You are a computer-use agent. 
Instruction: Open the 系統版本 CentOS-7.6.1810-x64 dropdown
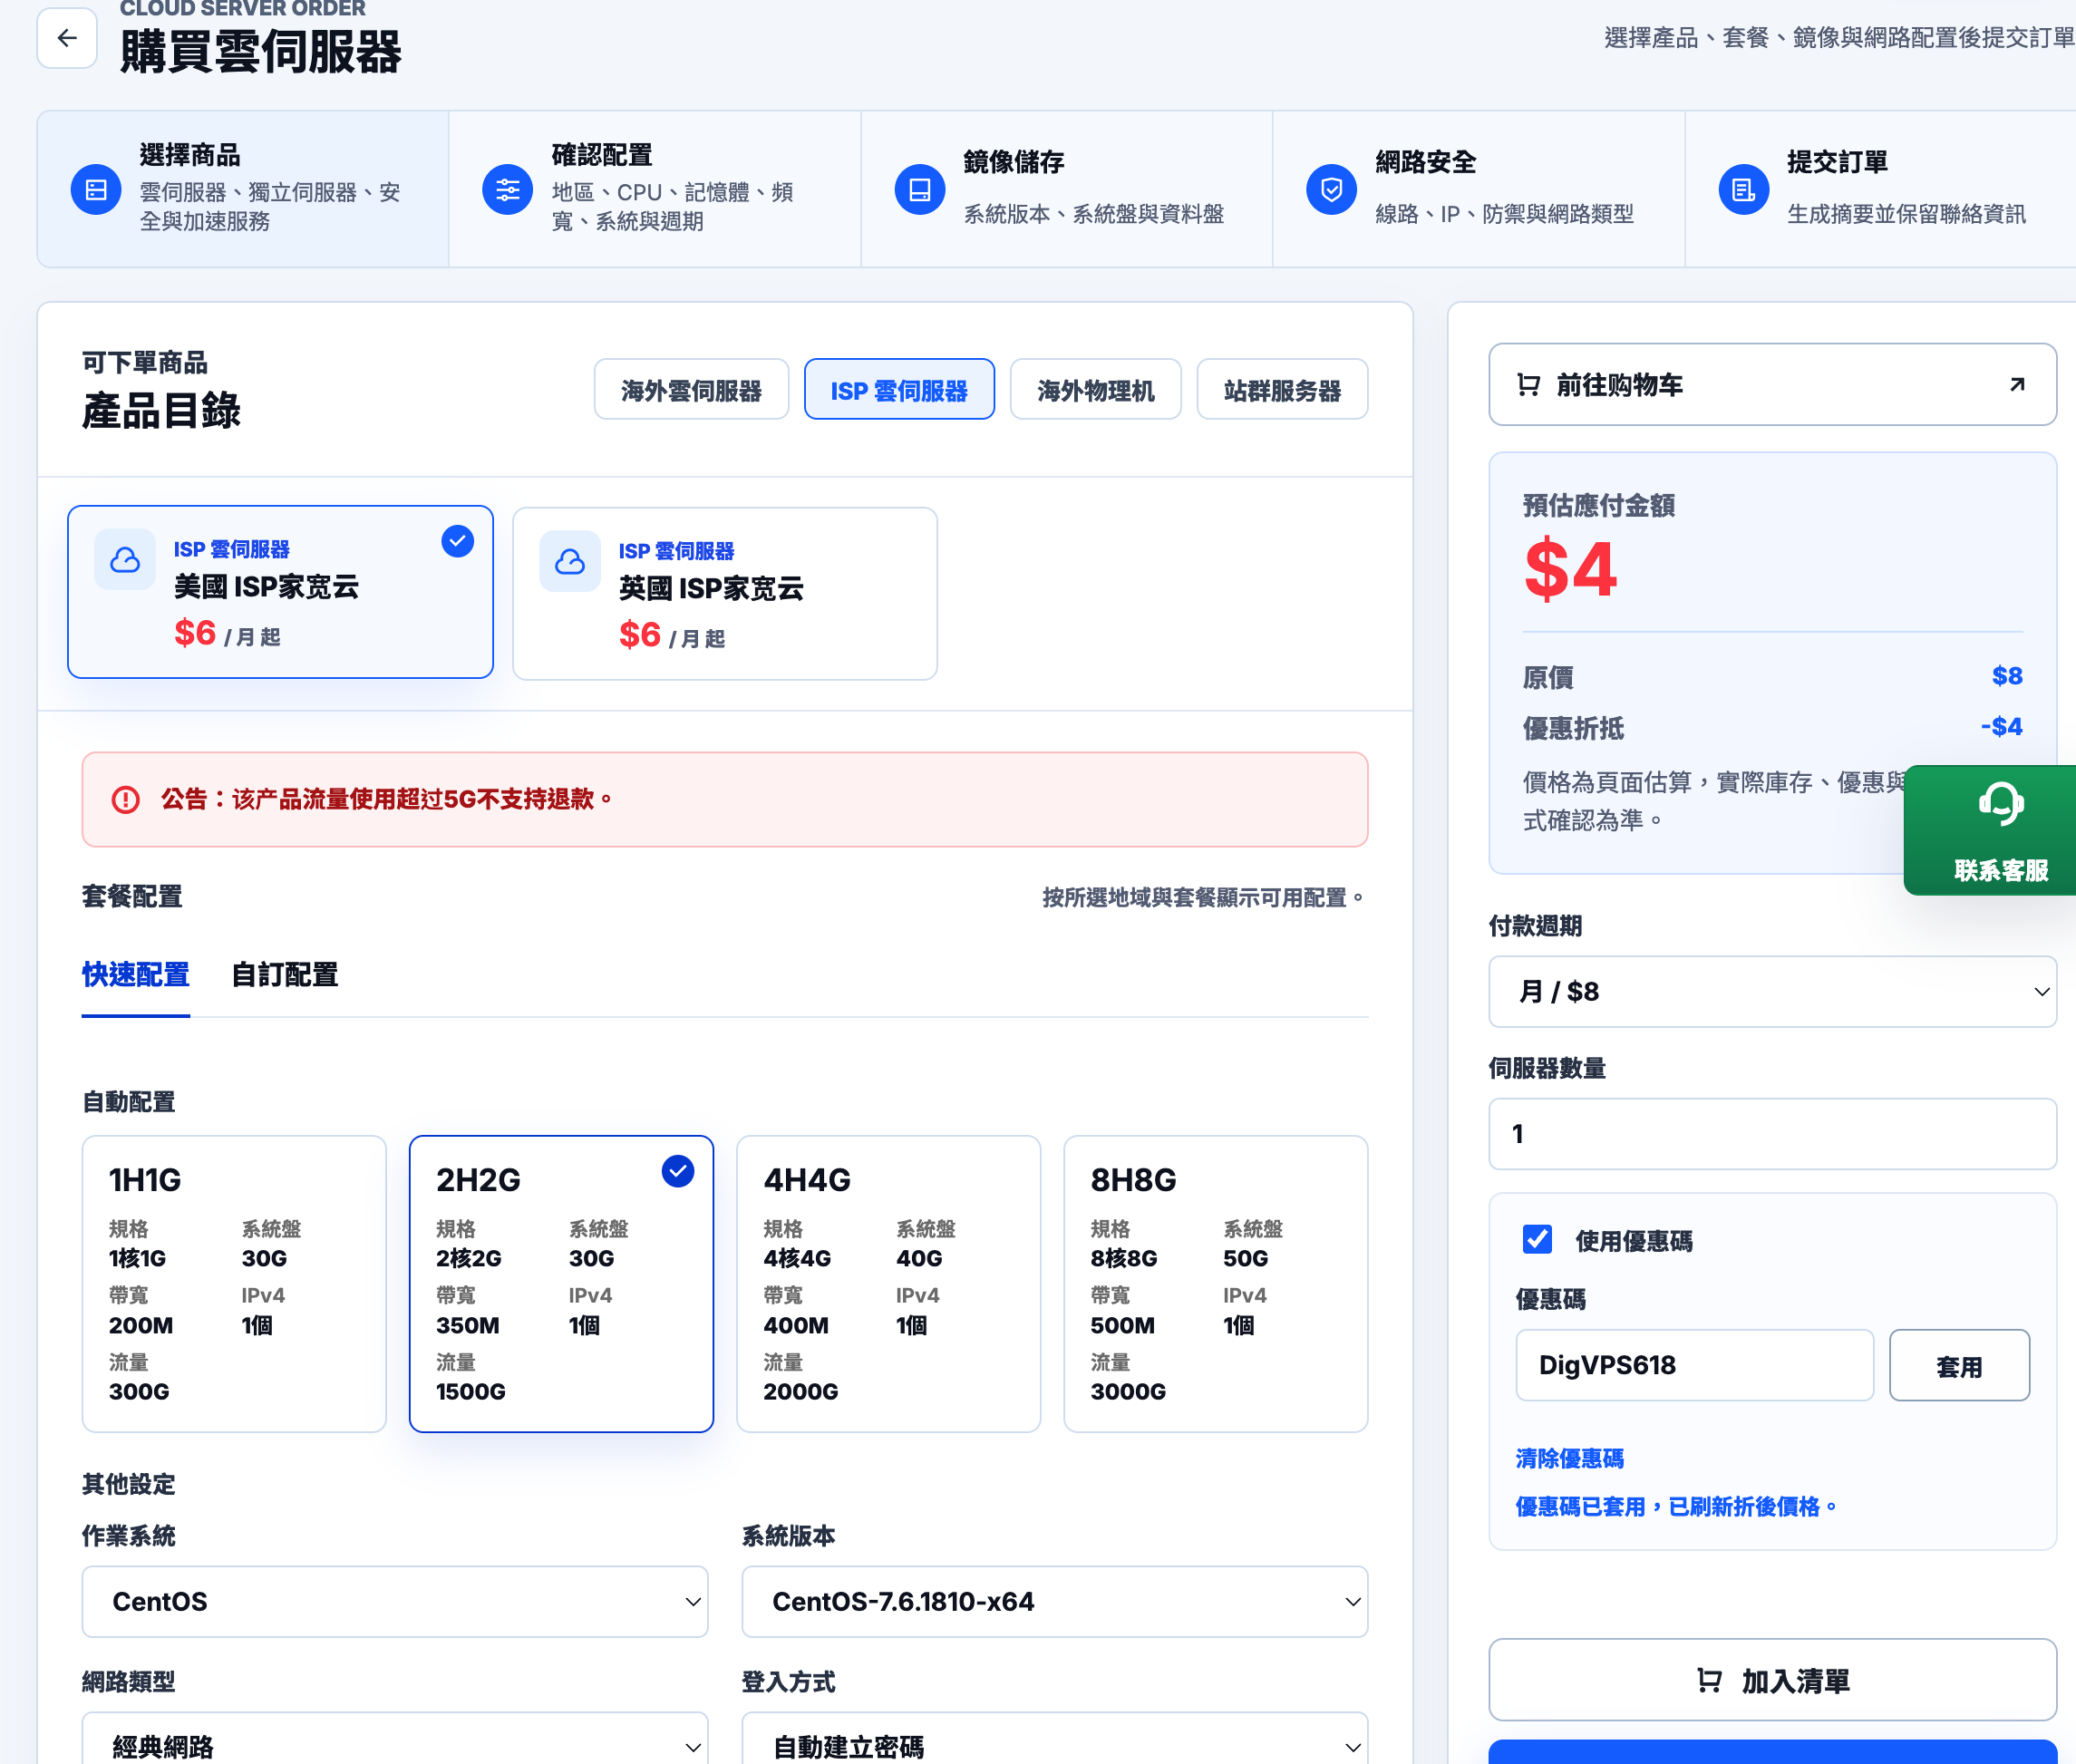point(1054,1601)
